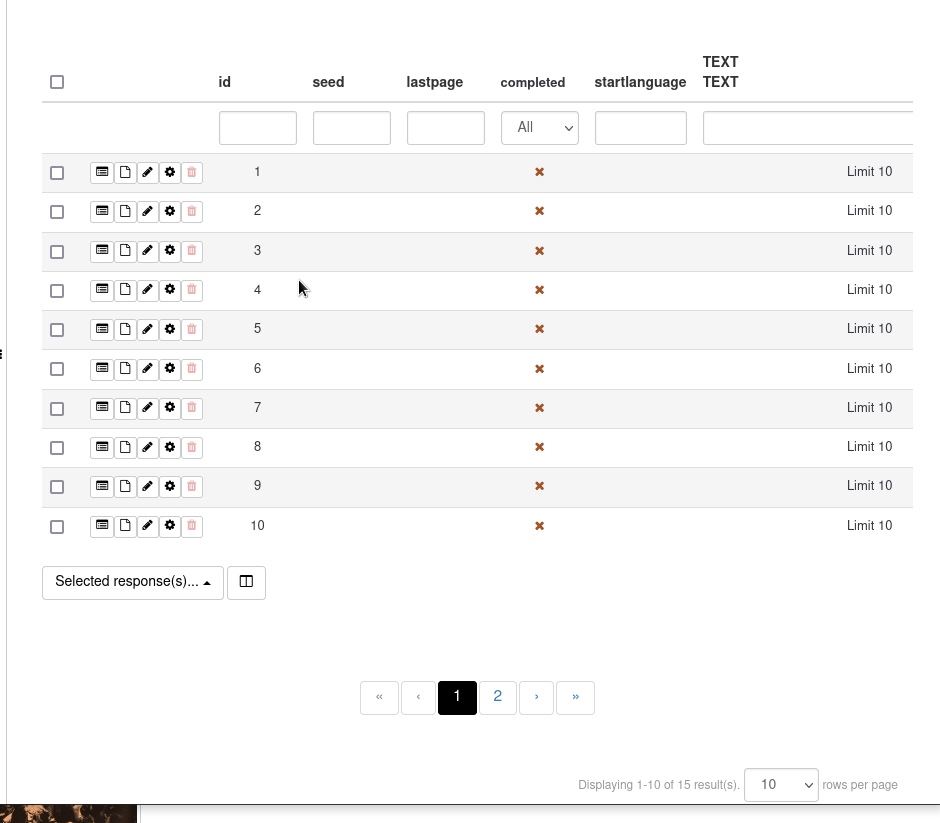Sort by TEXT TEXT column header

tap(721, 72)
